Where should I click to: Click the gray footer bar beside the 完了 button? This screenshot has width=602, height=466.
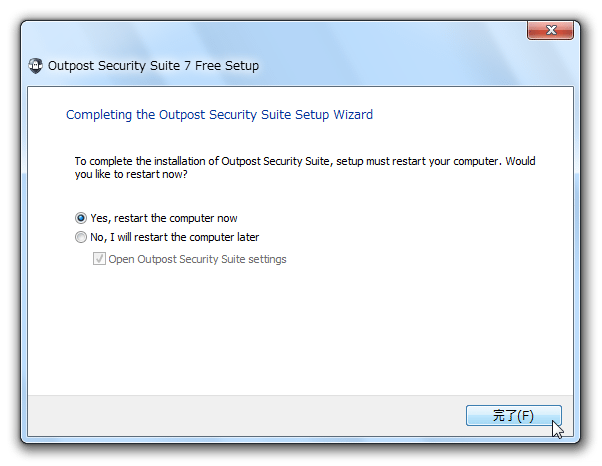click(246, 415)
